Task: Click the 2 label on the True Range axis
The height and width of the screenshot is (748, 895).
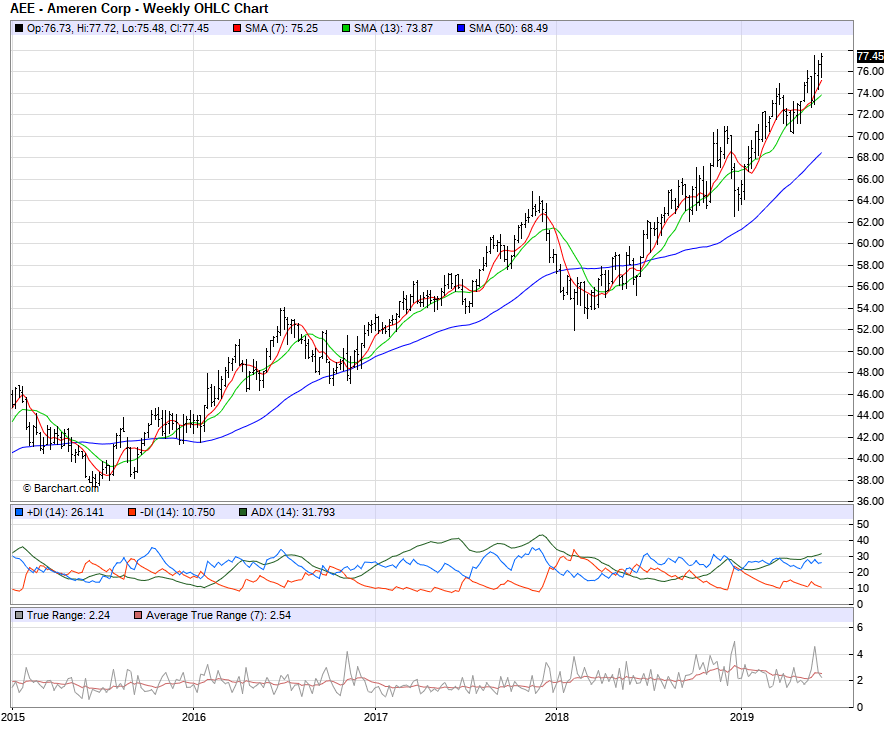Action: pos(860,681)
